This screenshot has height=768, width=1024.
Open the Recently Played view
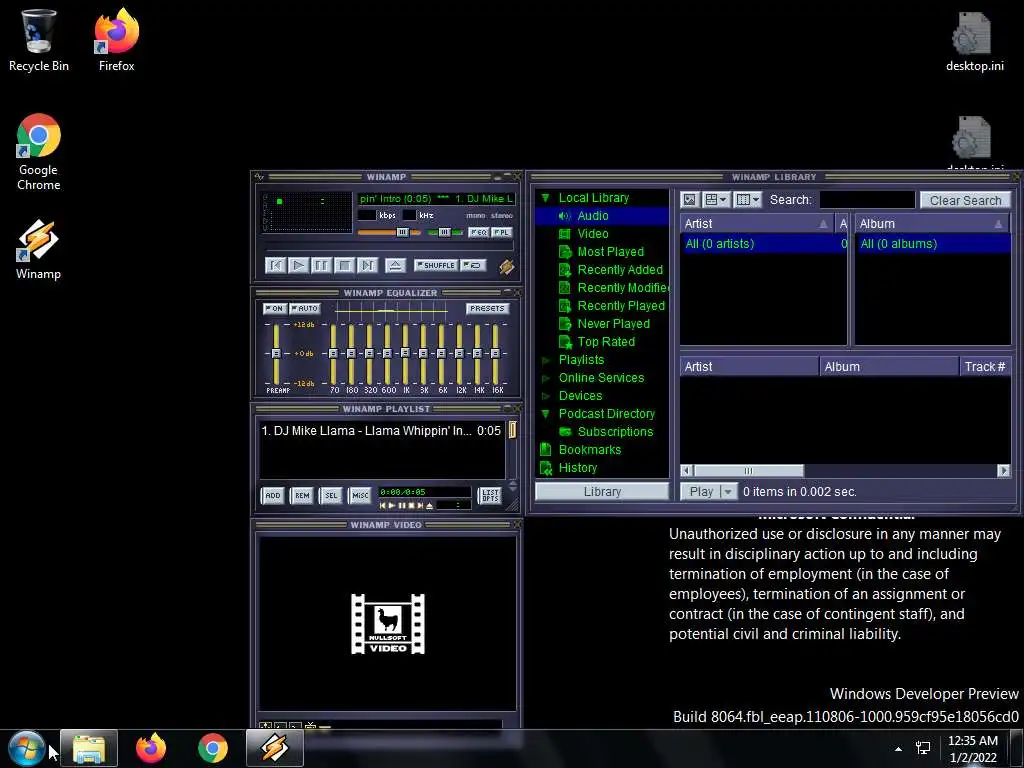(x=620, y=306)
